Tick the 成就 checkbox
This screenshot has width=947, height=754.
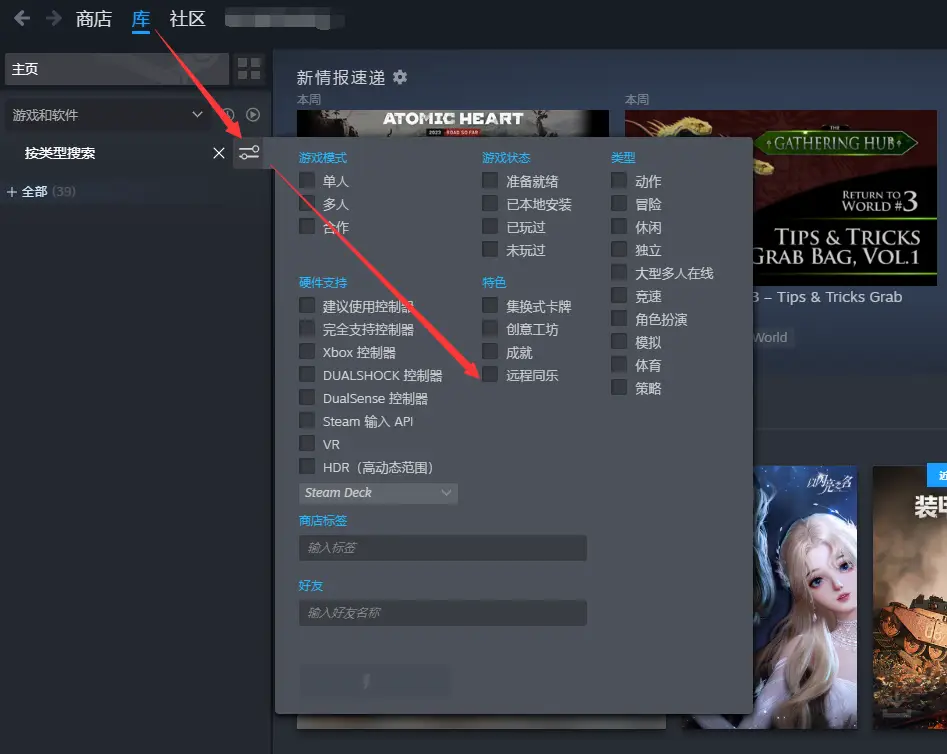click(490, 352)
